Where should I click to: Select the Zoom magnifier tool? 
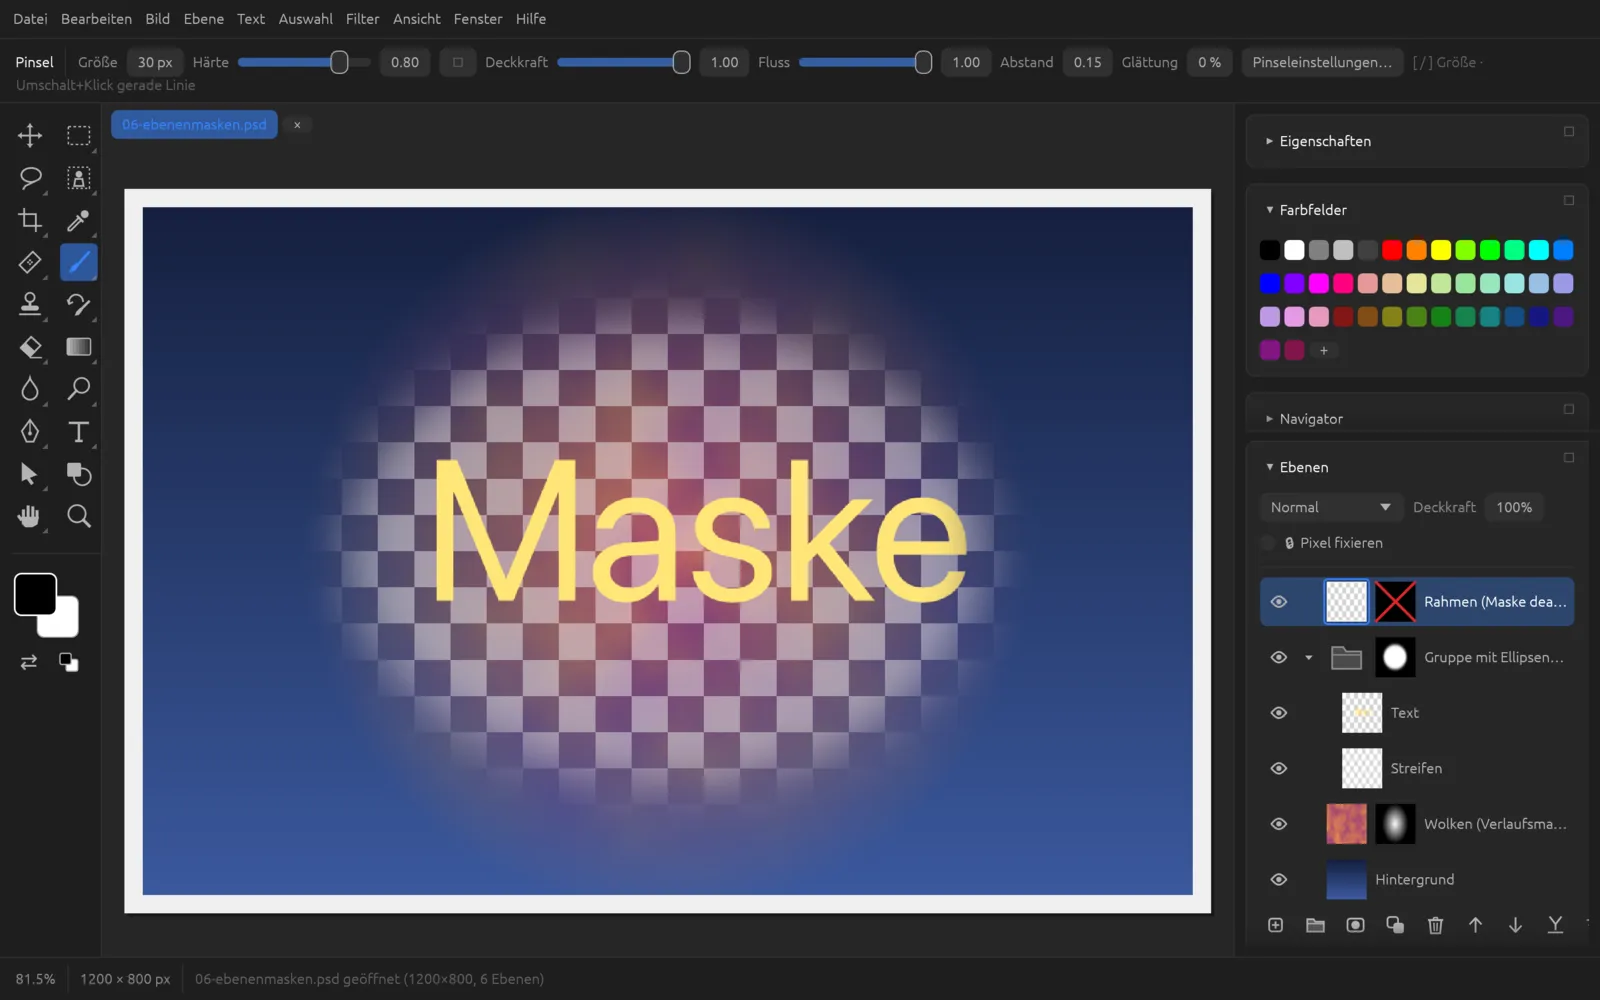[x=78, y=516]
